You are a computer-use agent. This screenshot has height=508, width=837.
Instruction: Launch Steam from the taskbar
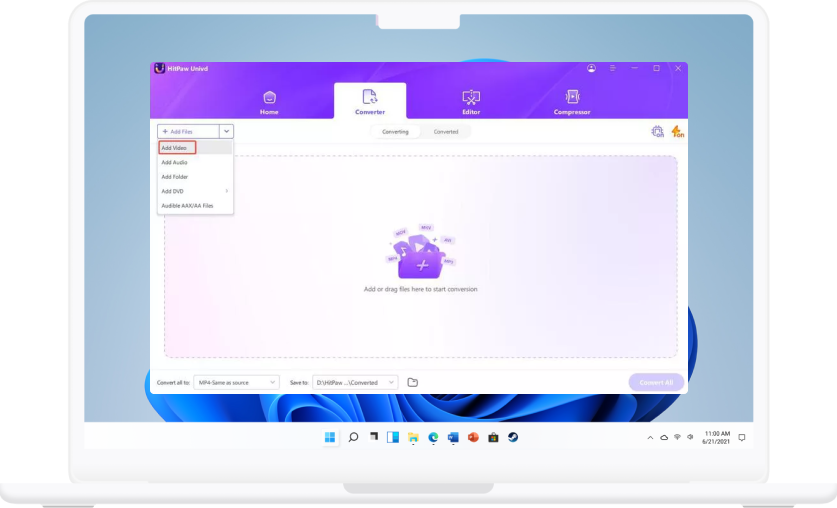pos(513,438)
